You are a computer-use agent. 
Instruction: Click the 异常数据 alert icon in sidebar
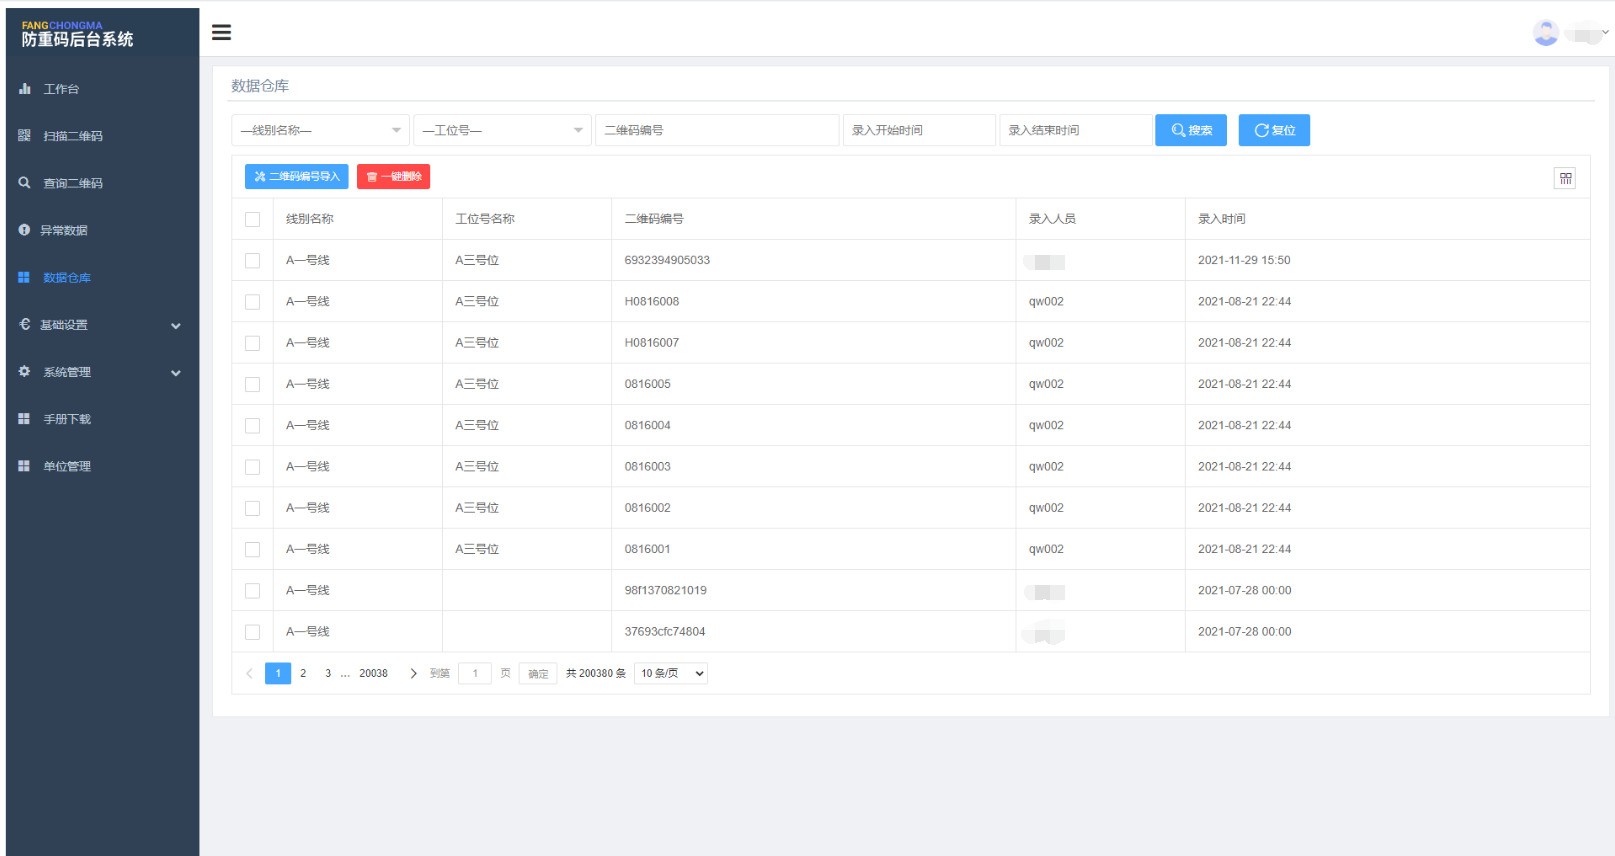point(25,230)
